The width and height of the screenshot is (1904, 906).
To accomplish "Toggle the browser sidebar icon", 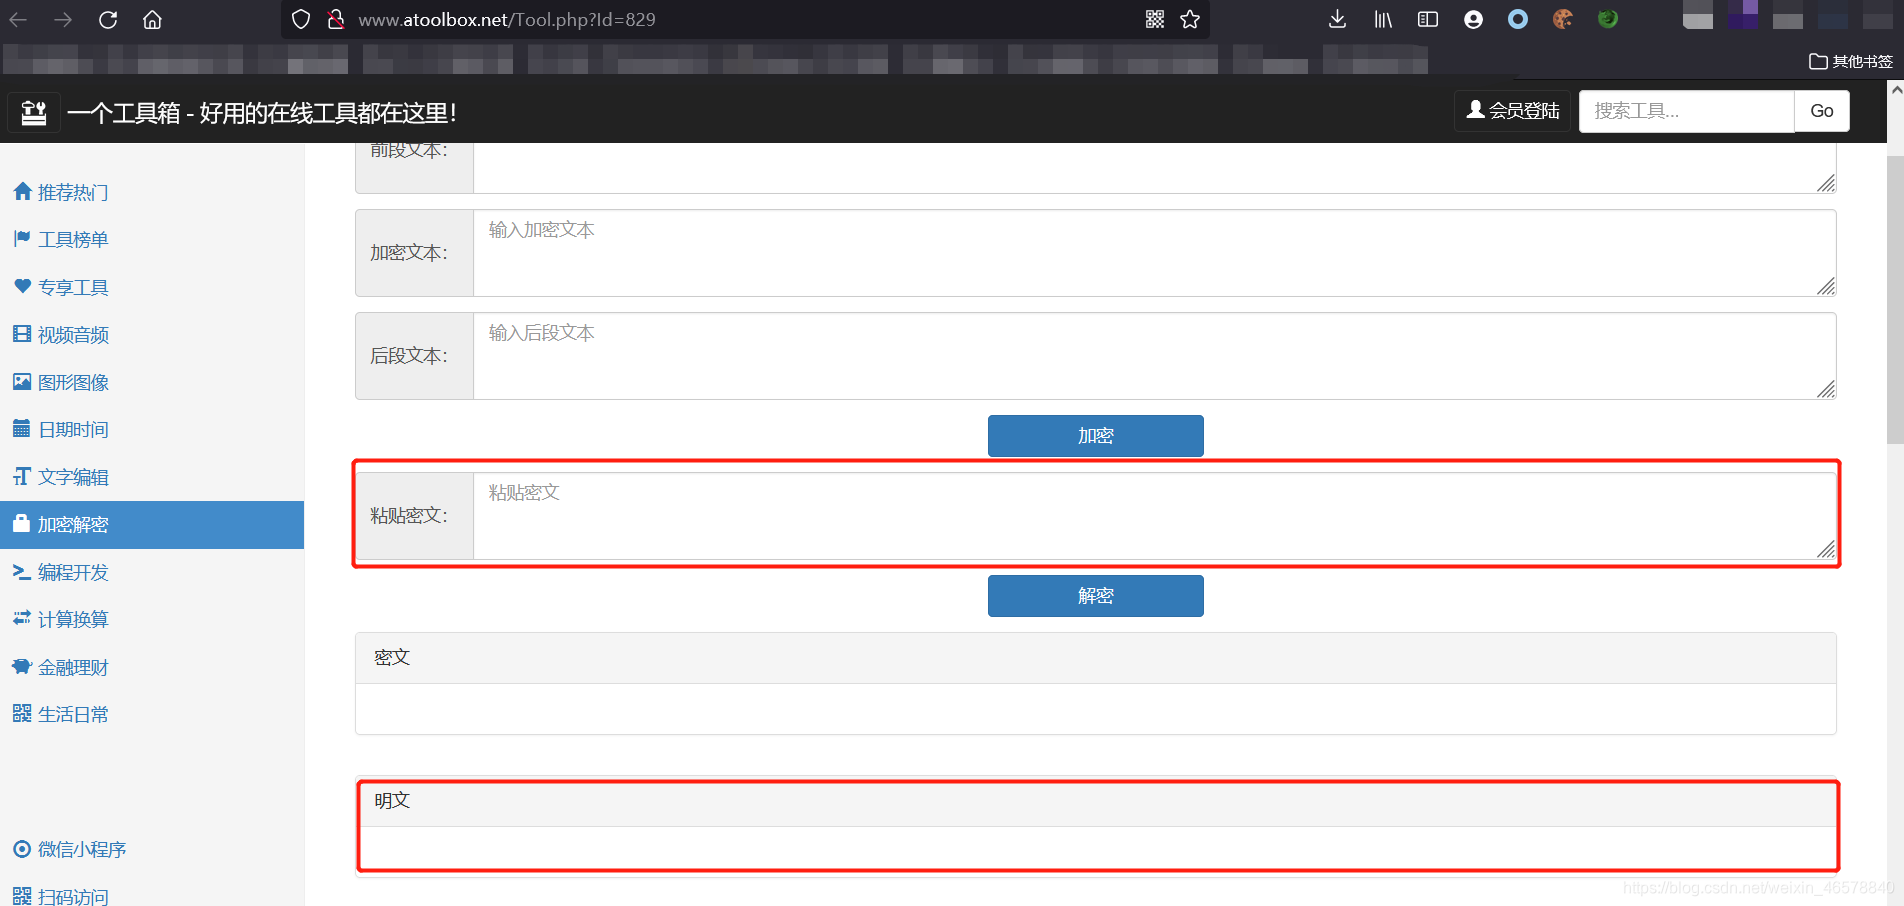I will click(1428, 19).
